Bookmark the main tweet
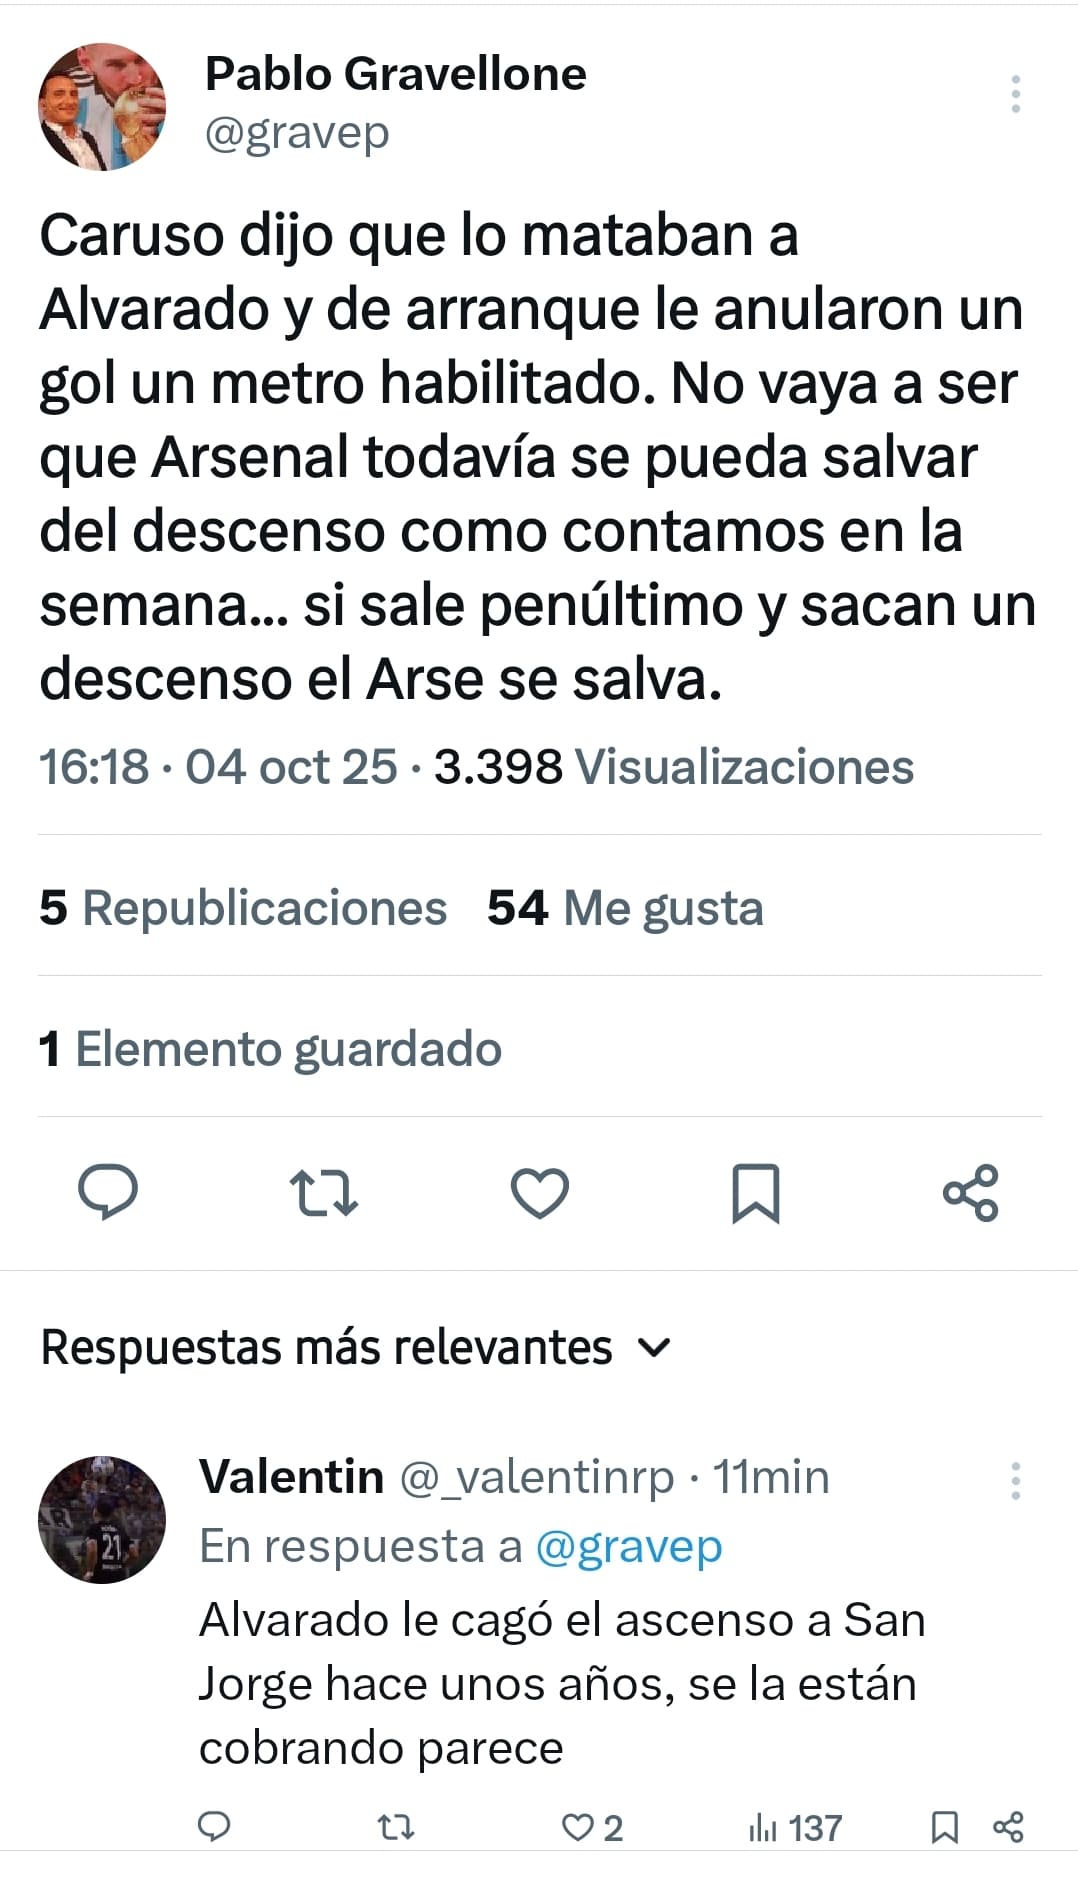 coord(756,1193)
